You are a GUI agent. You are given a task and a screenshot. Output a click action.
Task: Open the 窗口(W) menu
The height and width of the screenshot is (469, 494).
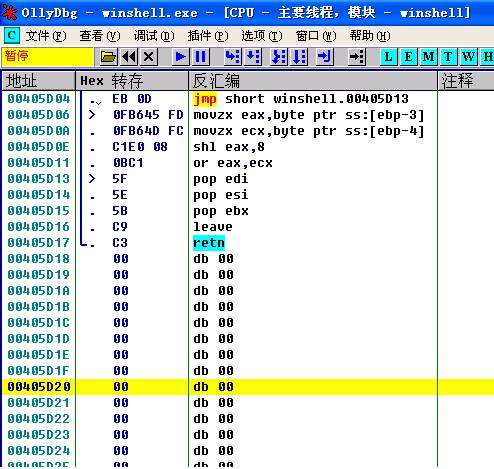pos(316,36)
